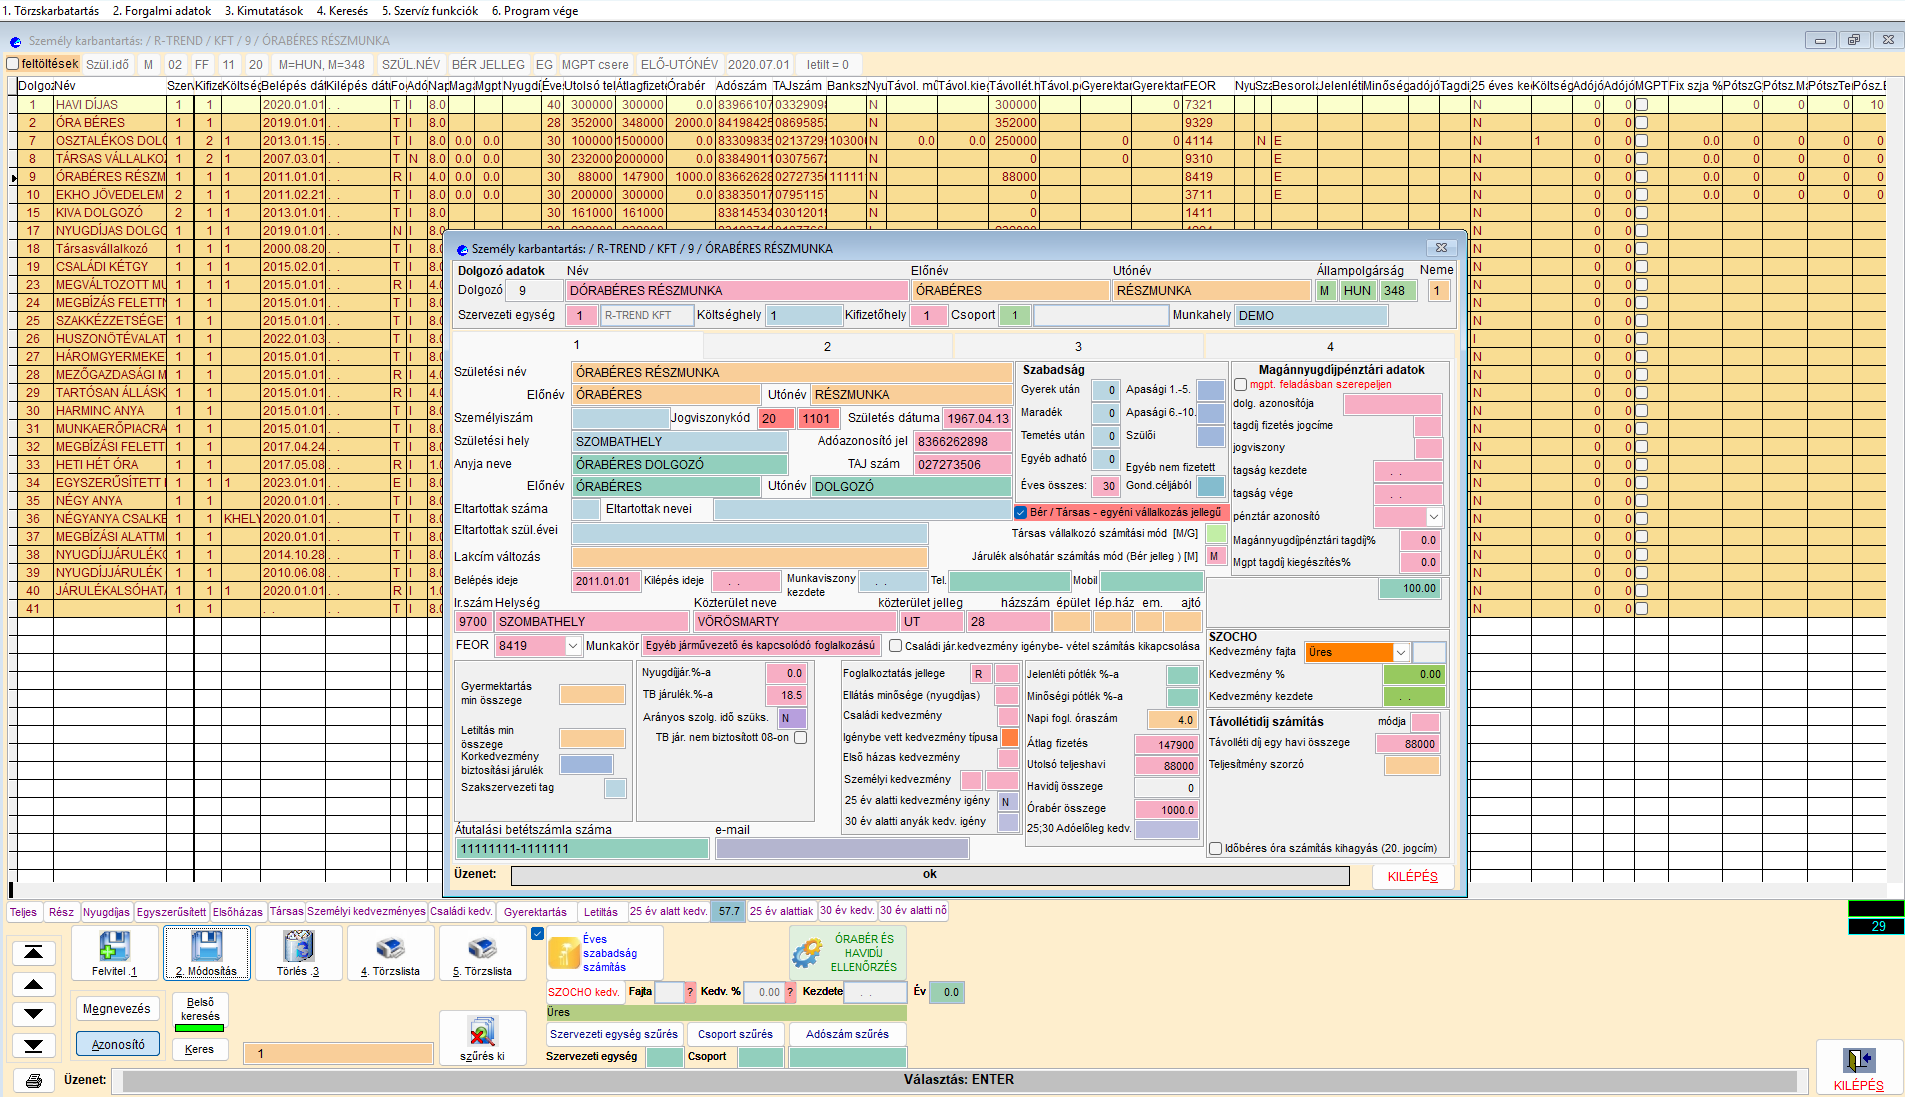
Task: Click the szűrés ki filter-off icon
Action: 482,1032
